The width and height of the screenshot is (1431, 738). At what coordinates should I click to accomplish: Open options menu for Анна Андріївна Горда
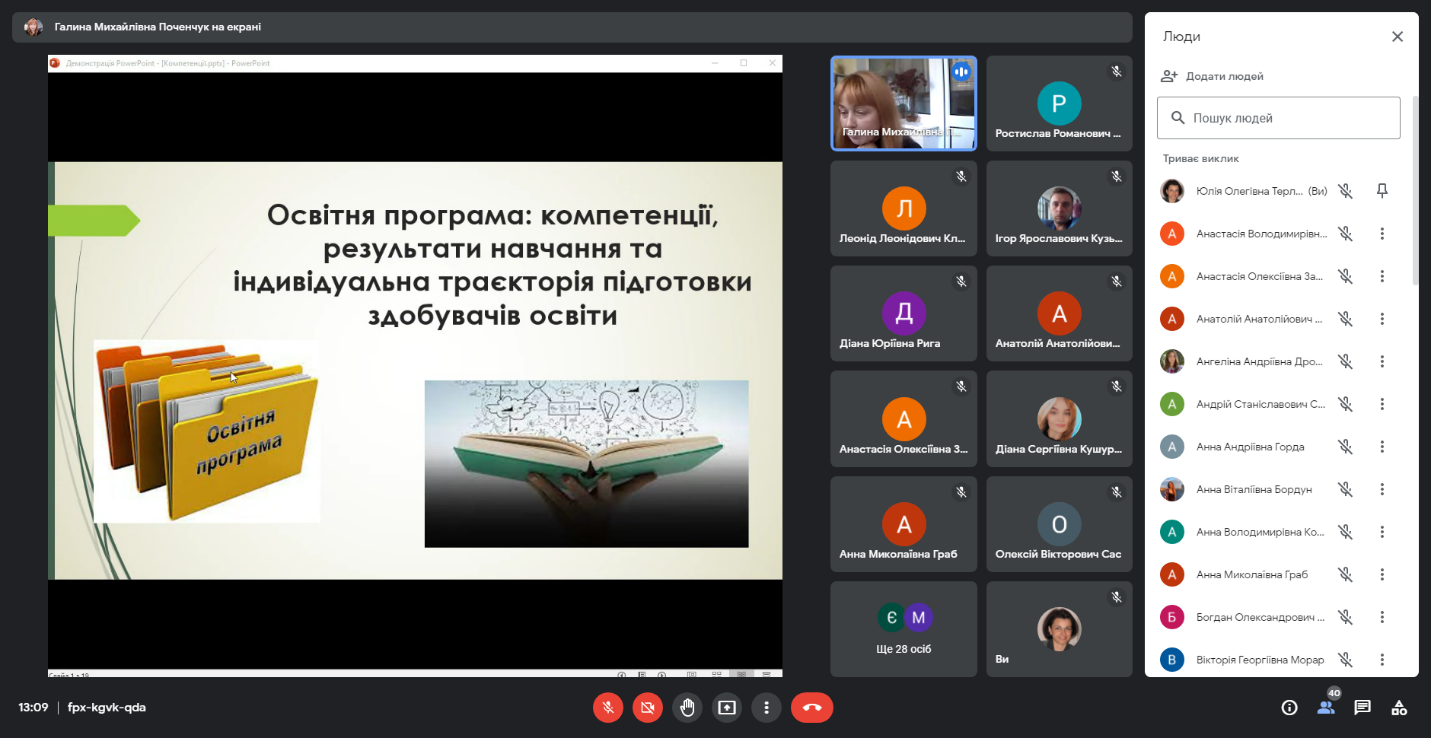click(x=1382, y=447)
